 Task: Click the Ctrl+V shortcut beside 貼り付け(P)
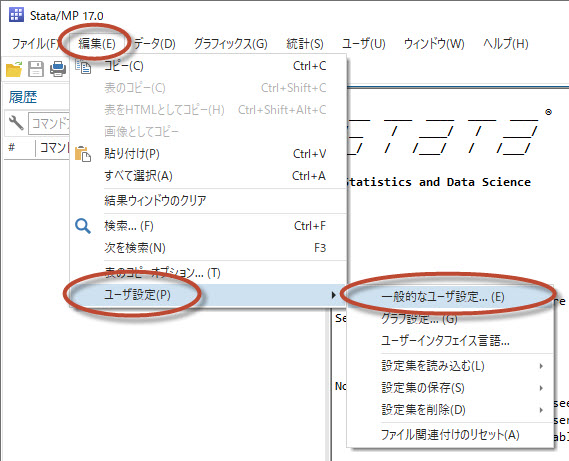309,154
